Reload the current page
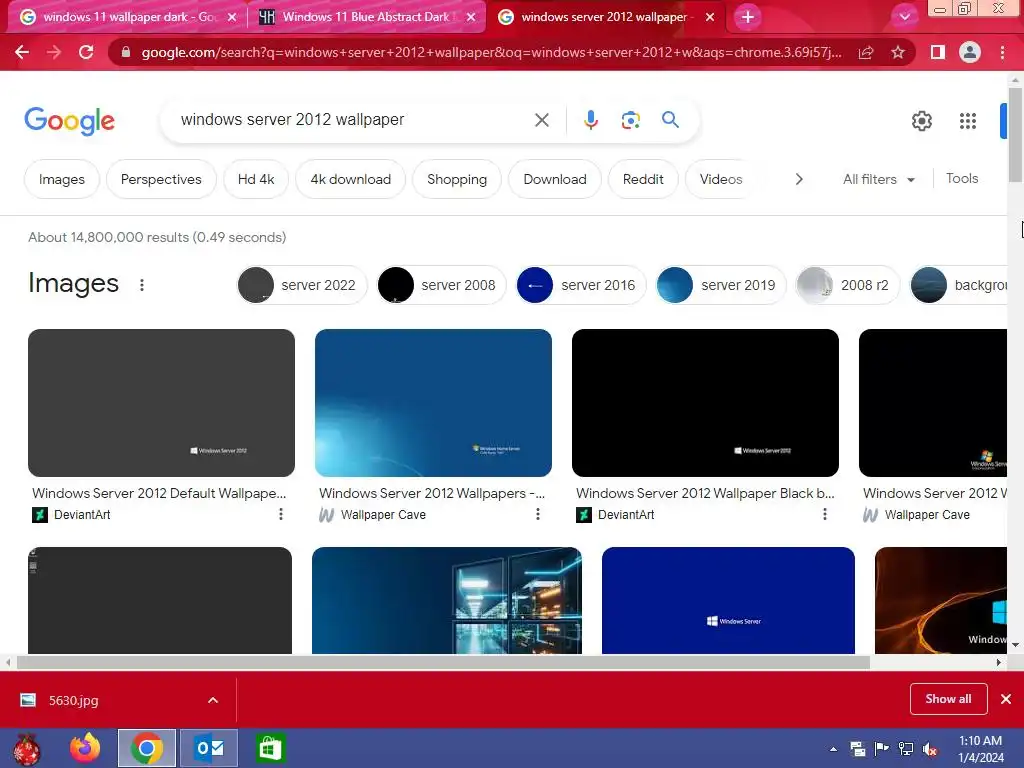 tap(86, 52)
